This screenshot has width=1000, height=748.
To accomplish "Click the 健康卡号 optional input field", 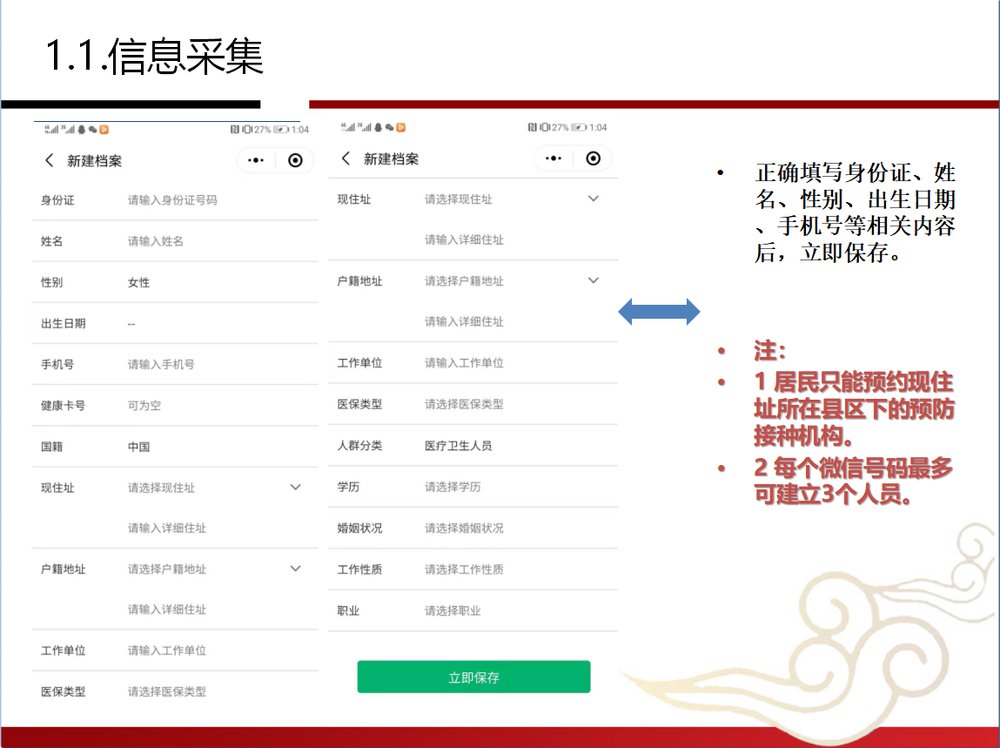I will (144, 406).
